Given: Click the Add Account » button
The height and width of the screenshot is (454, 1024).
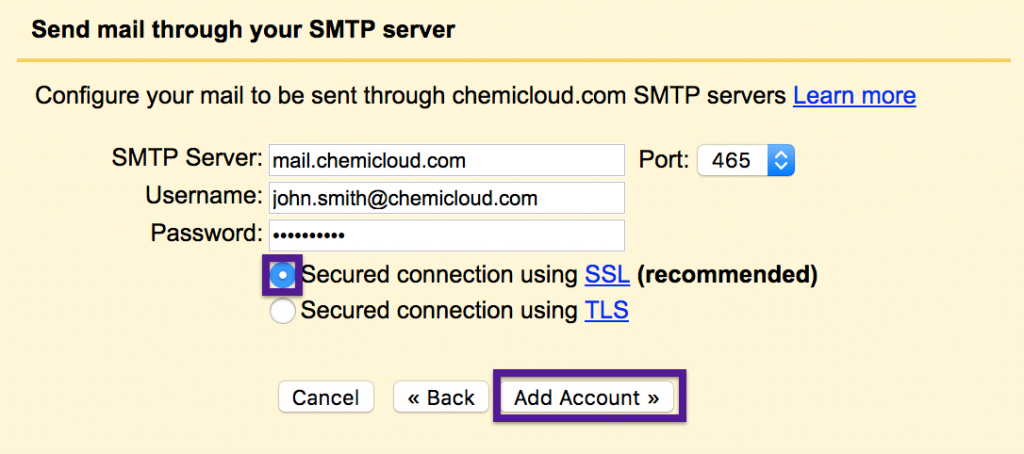Looking at the screenshot, I should pyautogui.click(x=587, y=397).
